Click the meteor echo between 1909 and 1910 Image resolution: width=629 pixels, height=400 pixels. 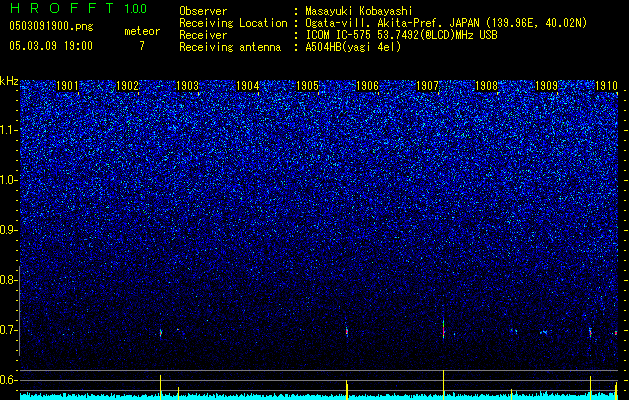click(x=590, y=333)
